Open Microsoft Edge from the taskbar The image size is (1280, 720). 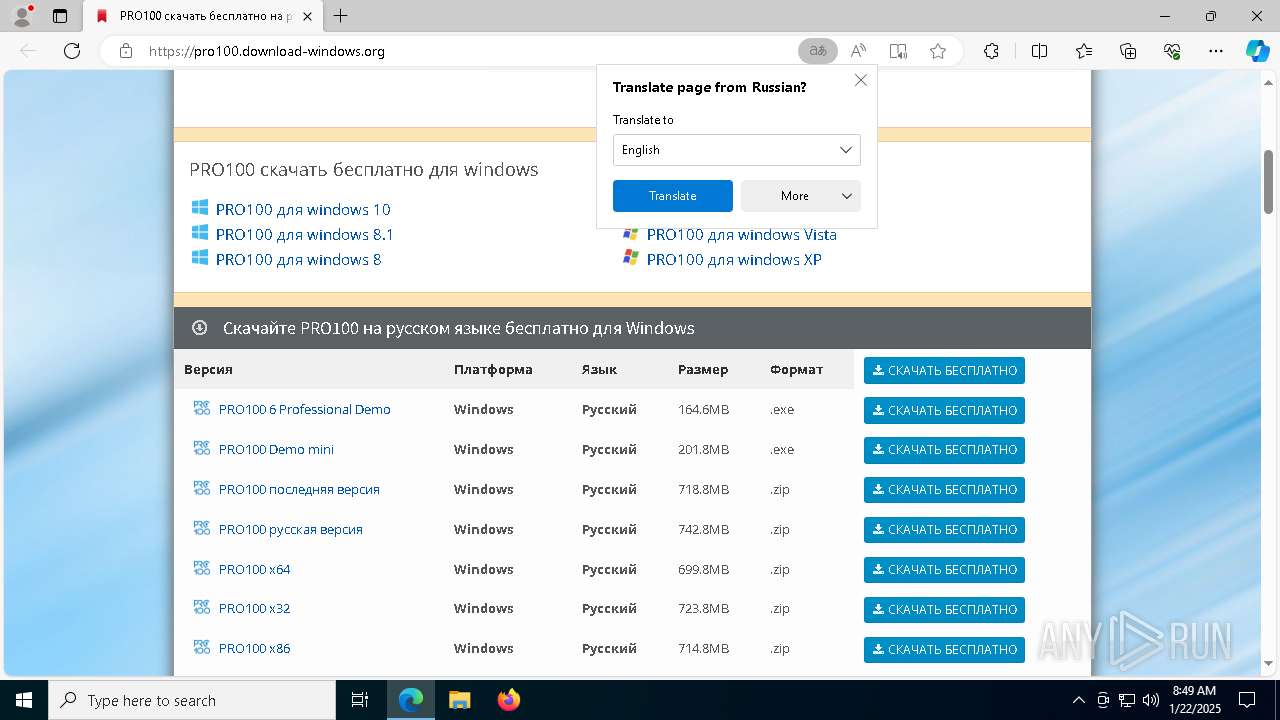(x=411, y=700)
